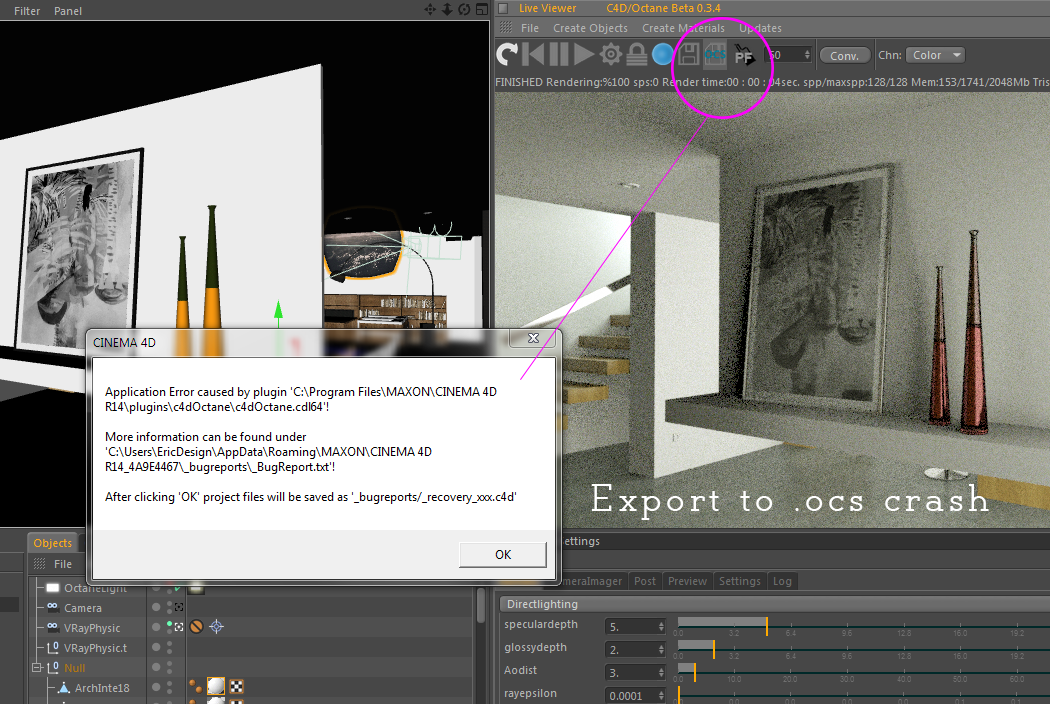Click the restart render icon in Live Viewer
The width and height of the screenshot is (1050, 704).
pos(507,54)
